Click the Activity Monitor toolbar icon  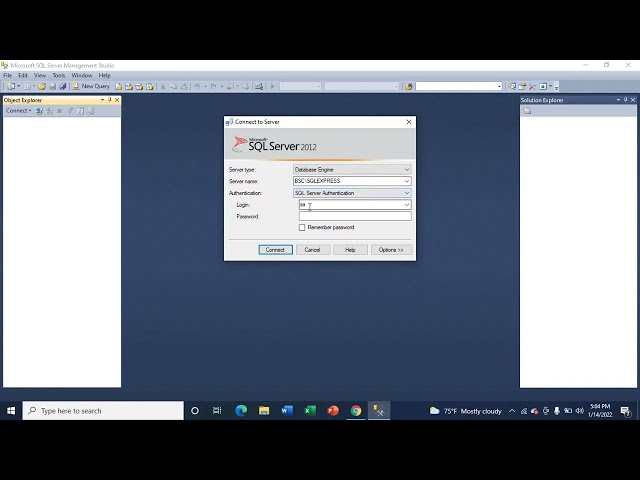[x=259, y=87]
